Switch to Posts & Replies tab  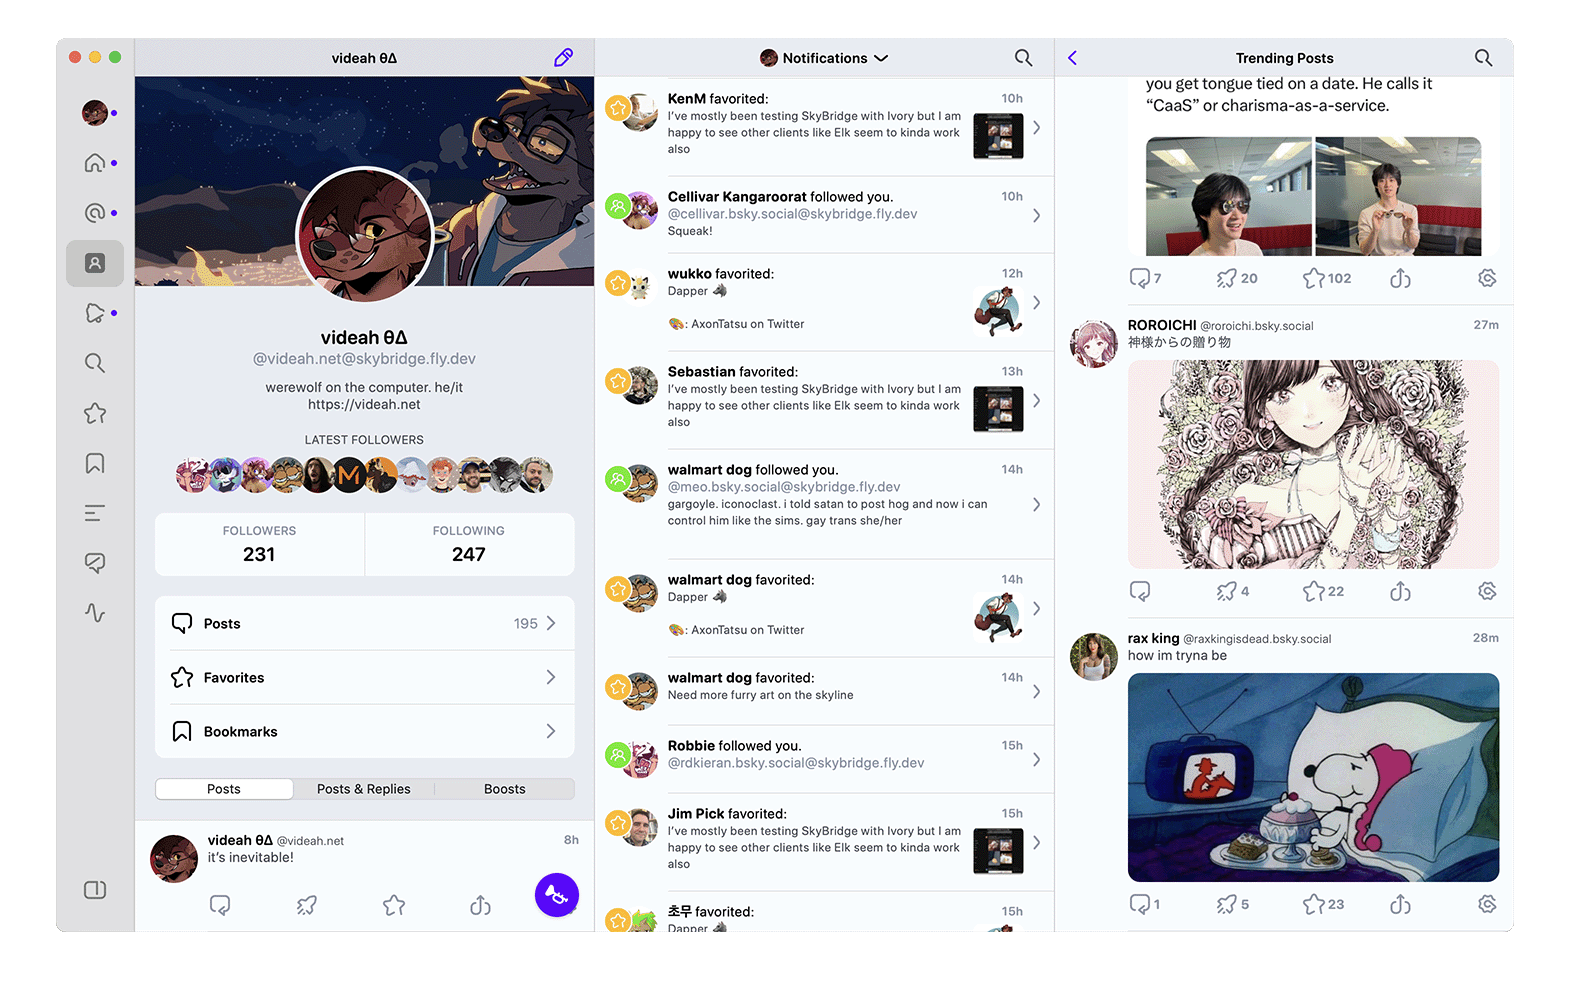pyautogui.click(x=364, y=789)
